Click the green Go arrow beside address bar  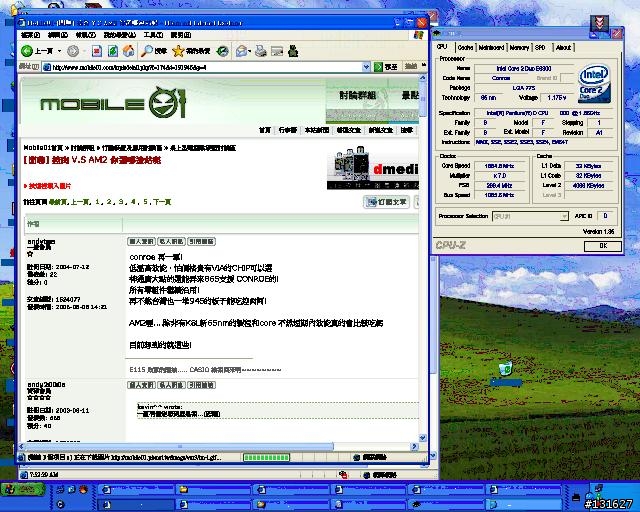(x=378, y=67)
